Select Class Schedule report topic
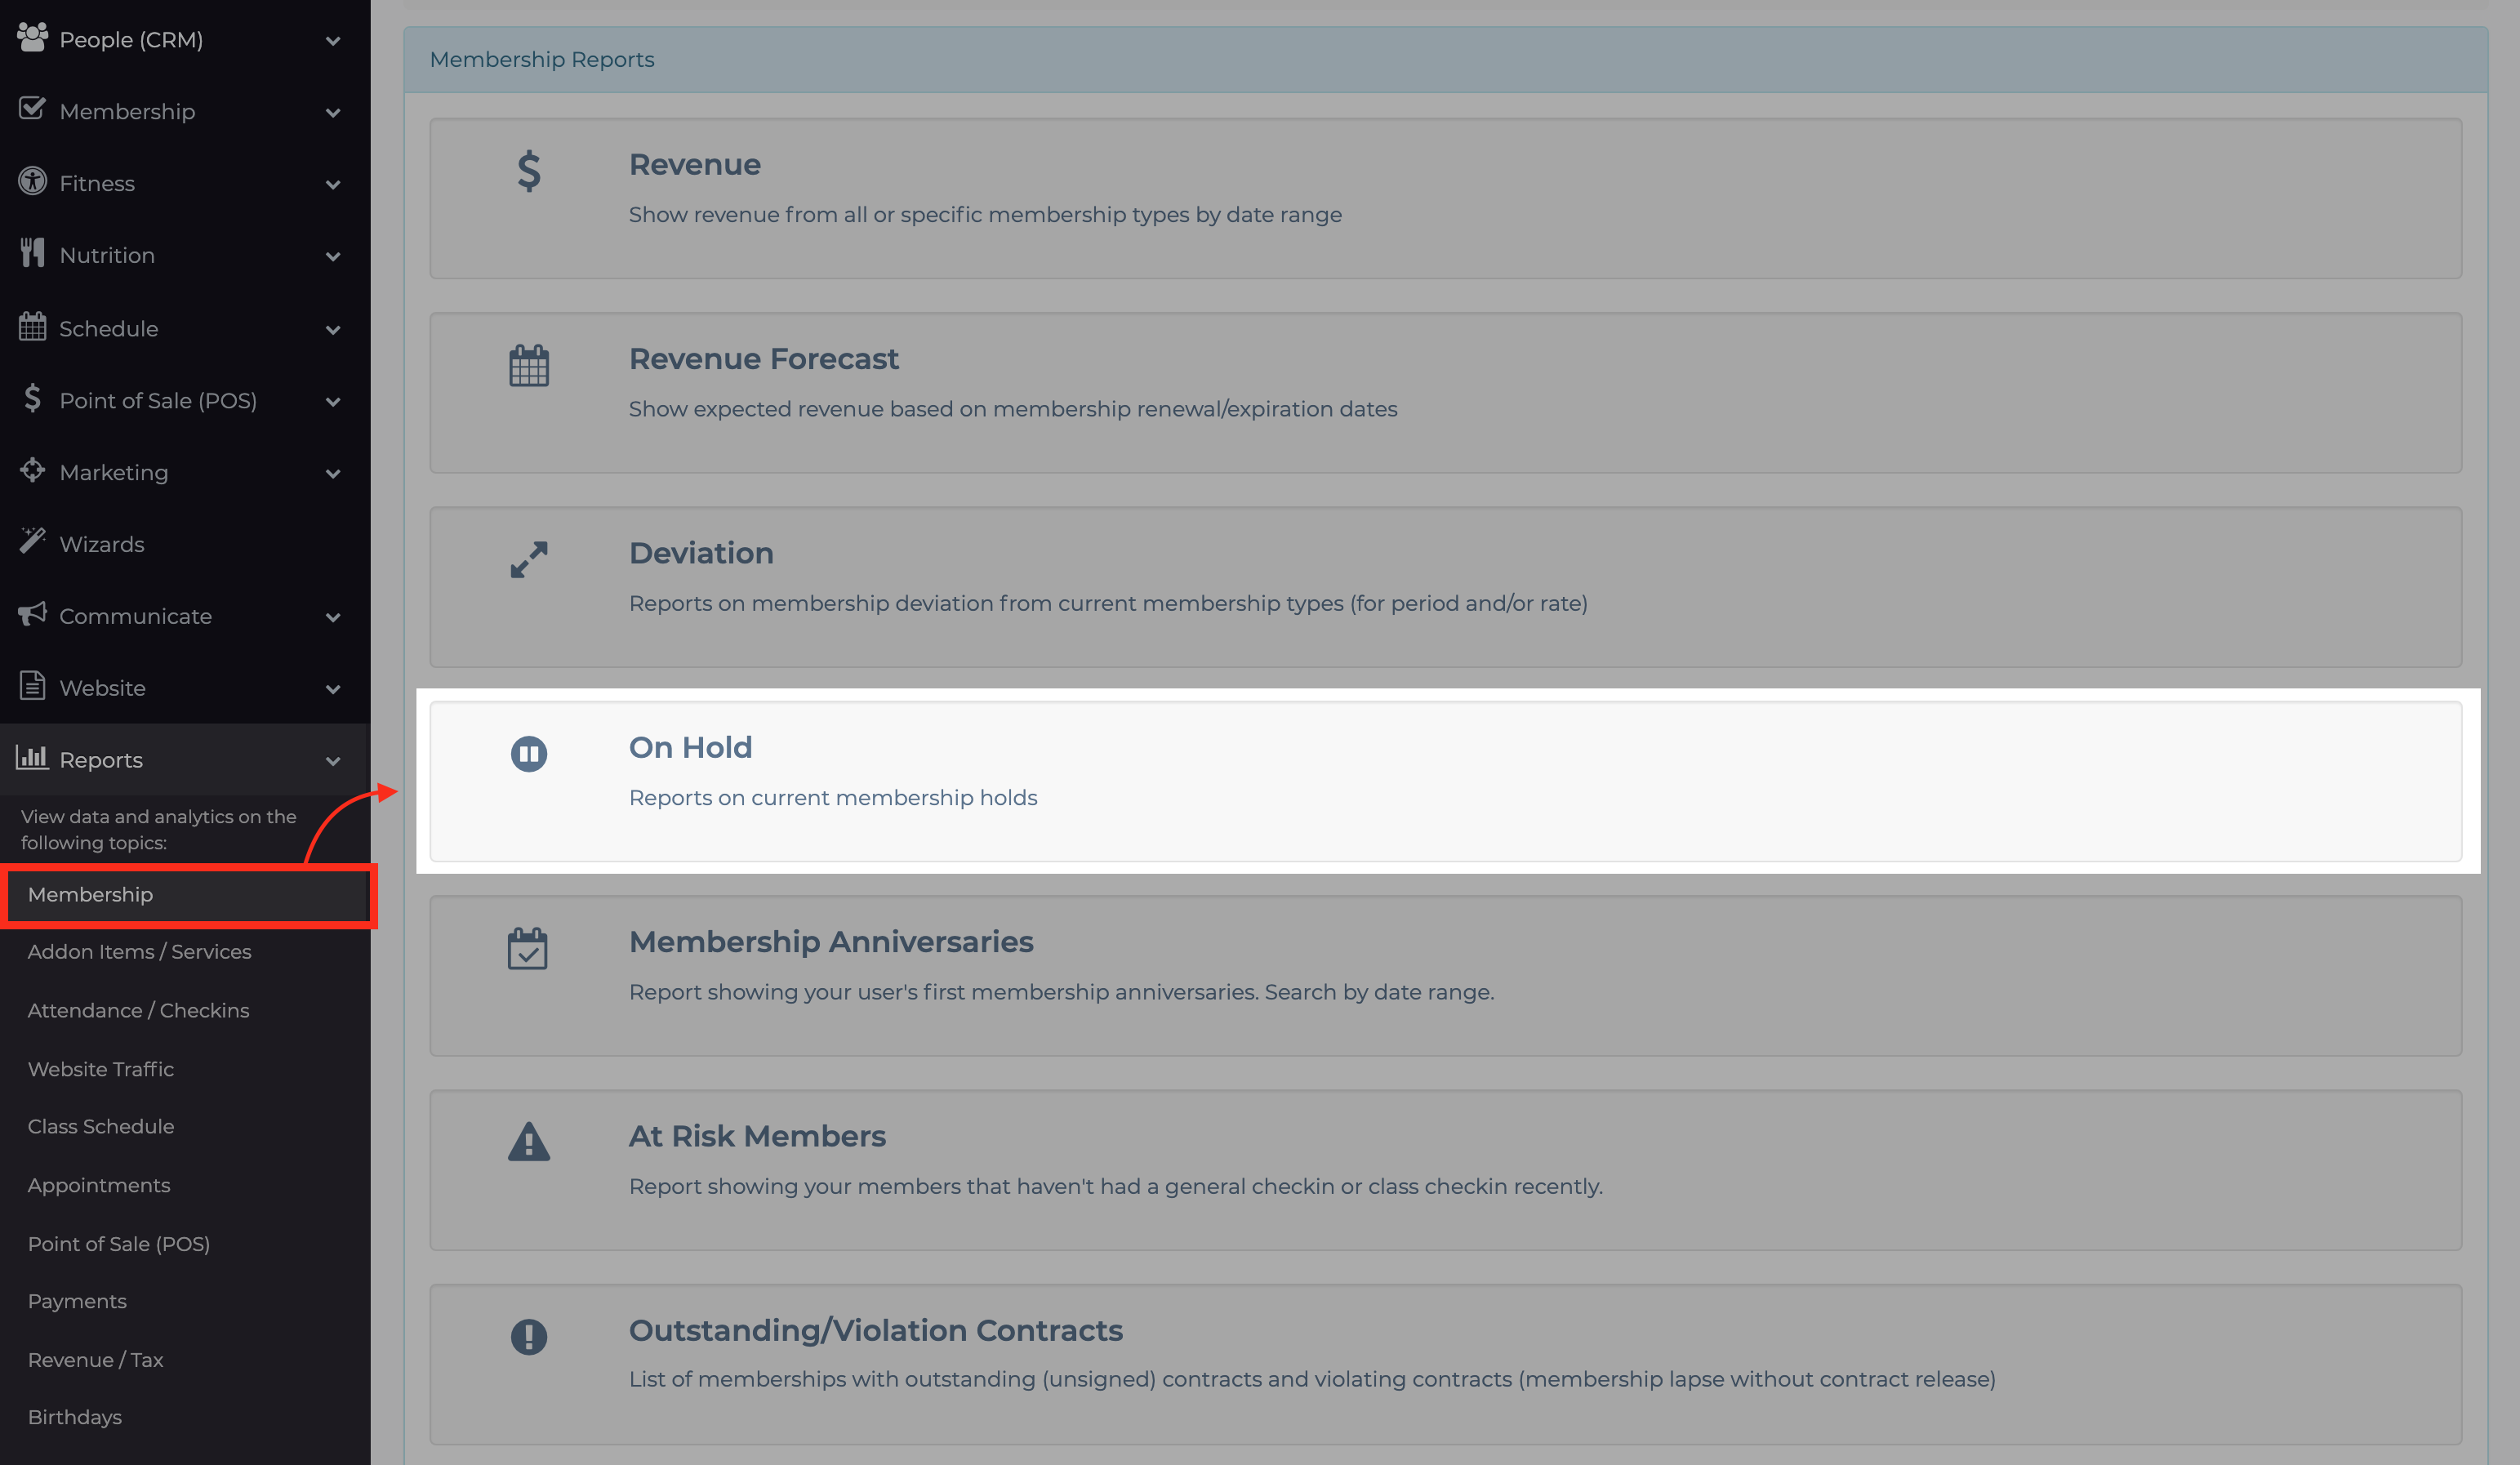 (x=101, y=1127)
